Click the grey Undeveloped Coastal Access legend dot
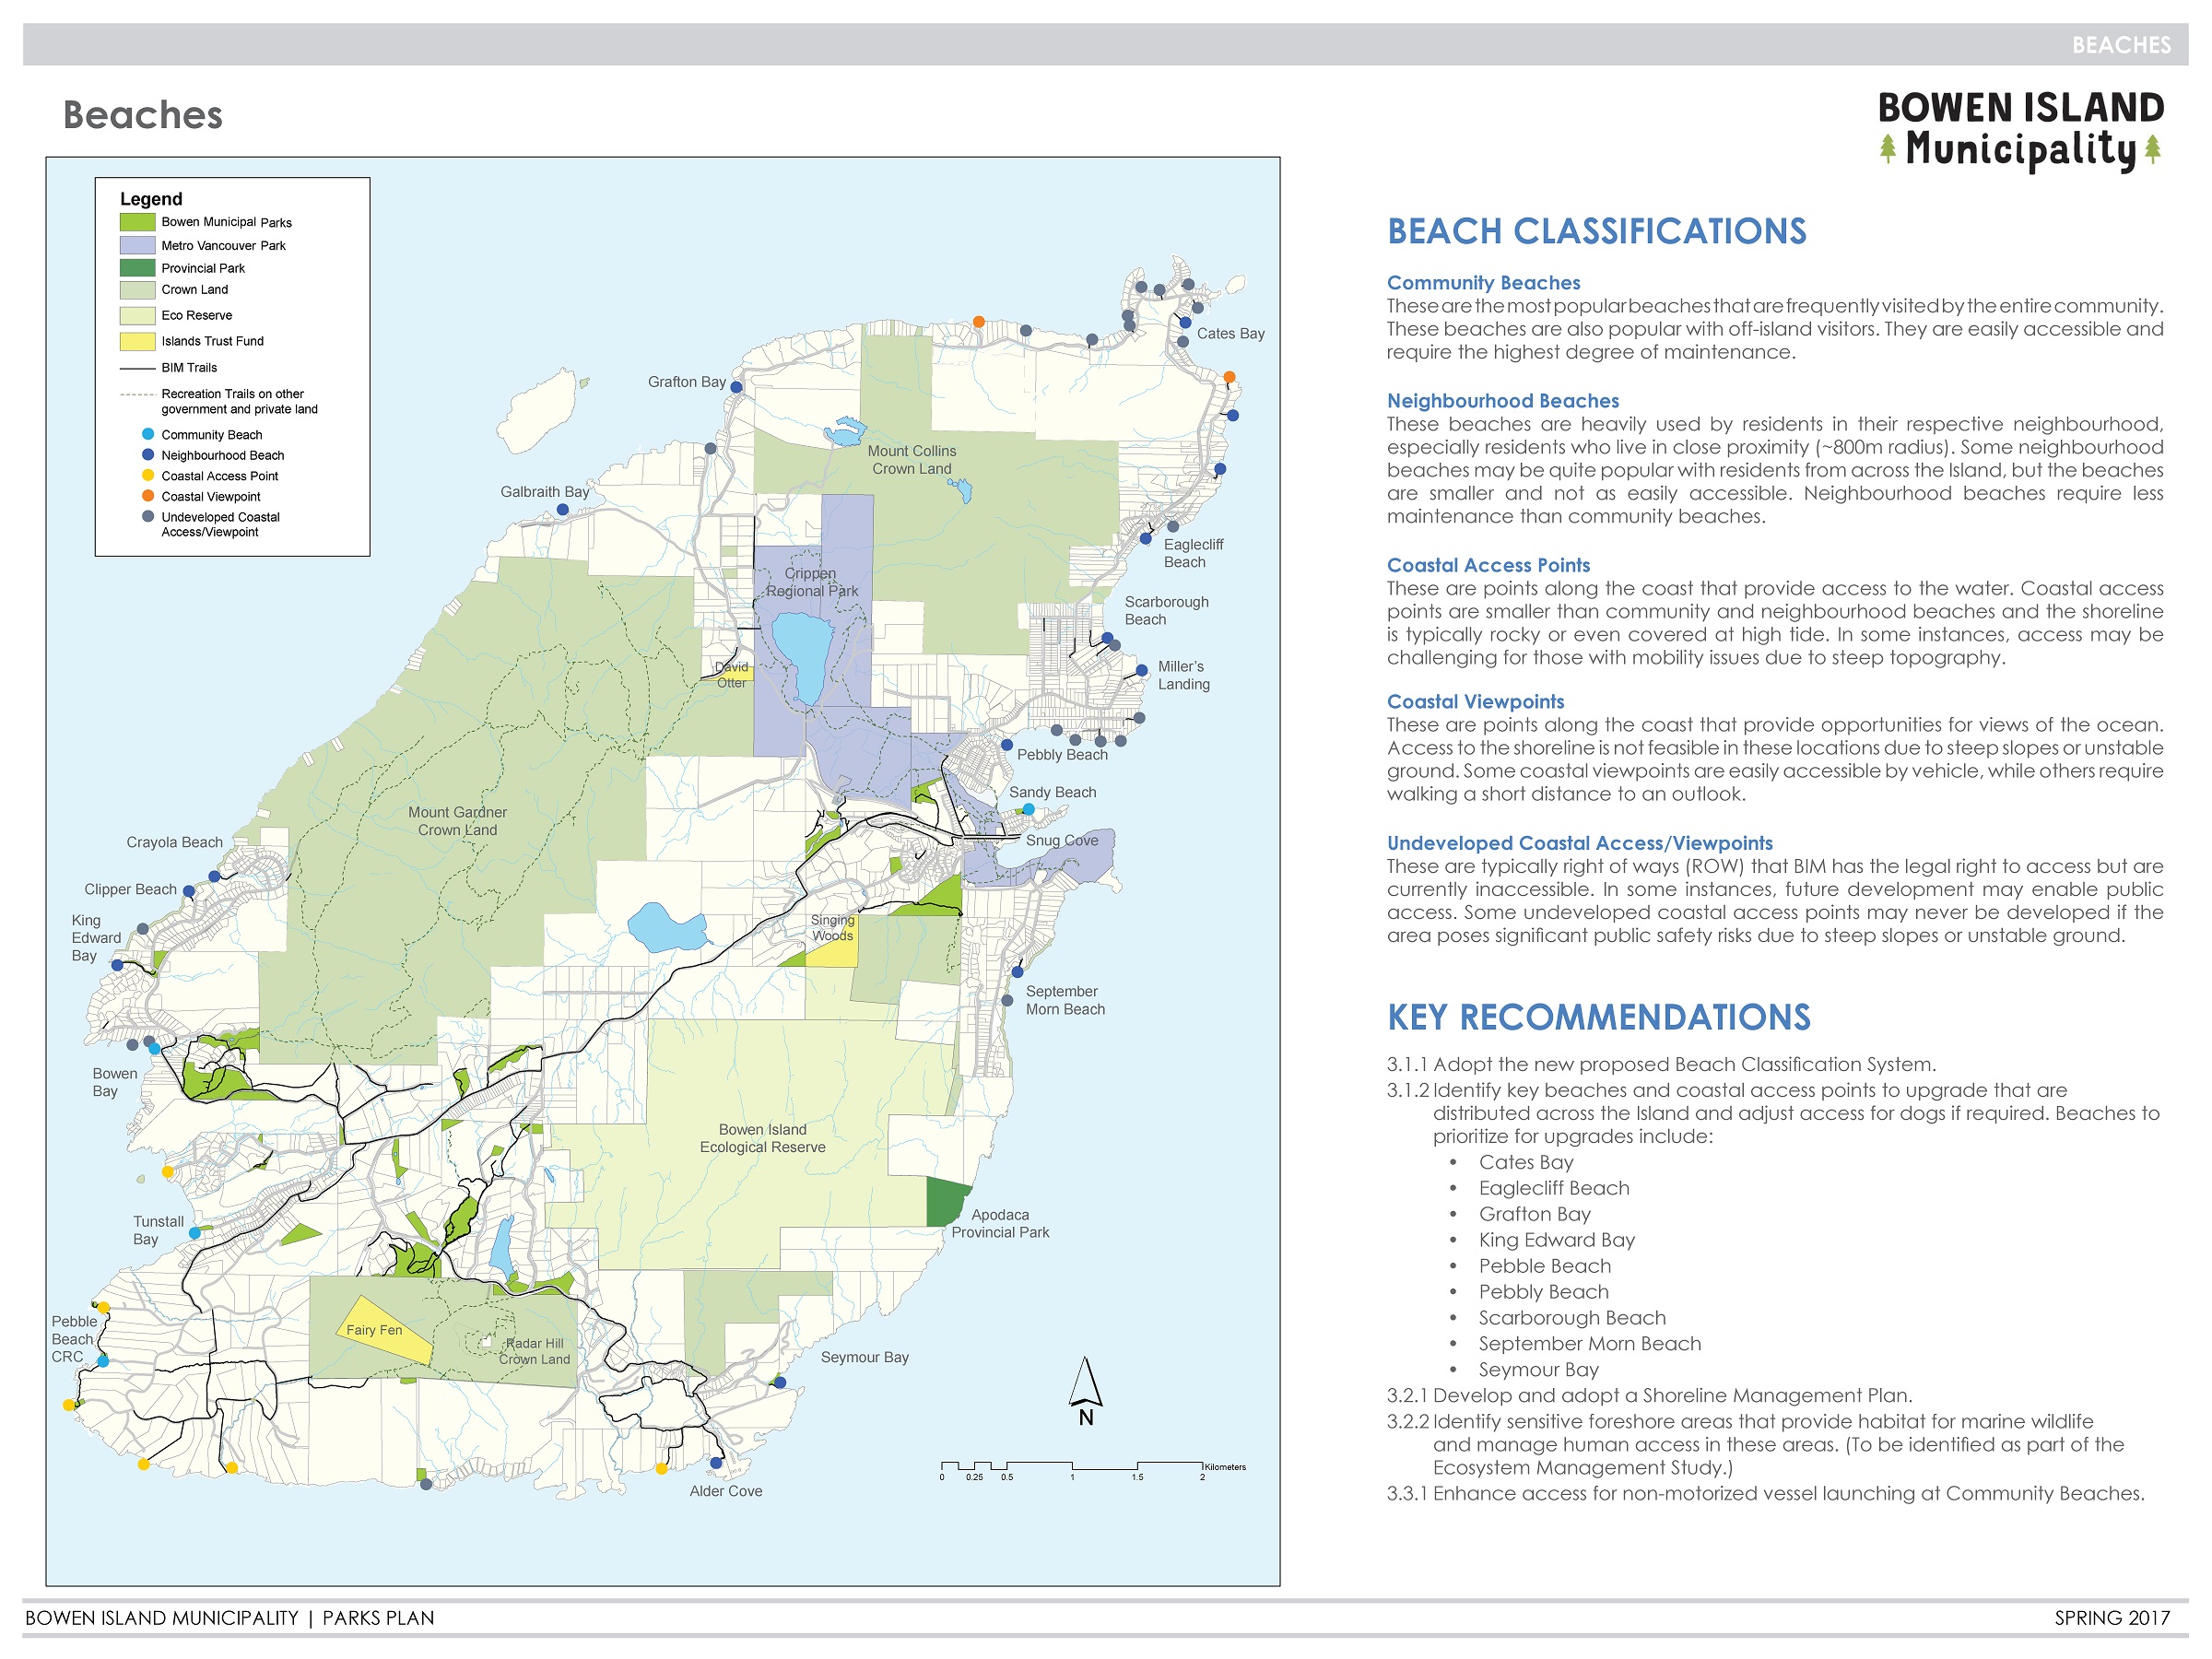This screenshot has width=2212, height=1659. click(x=148, y=517)
